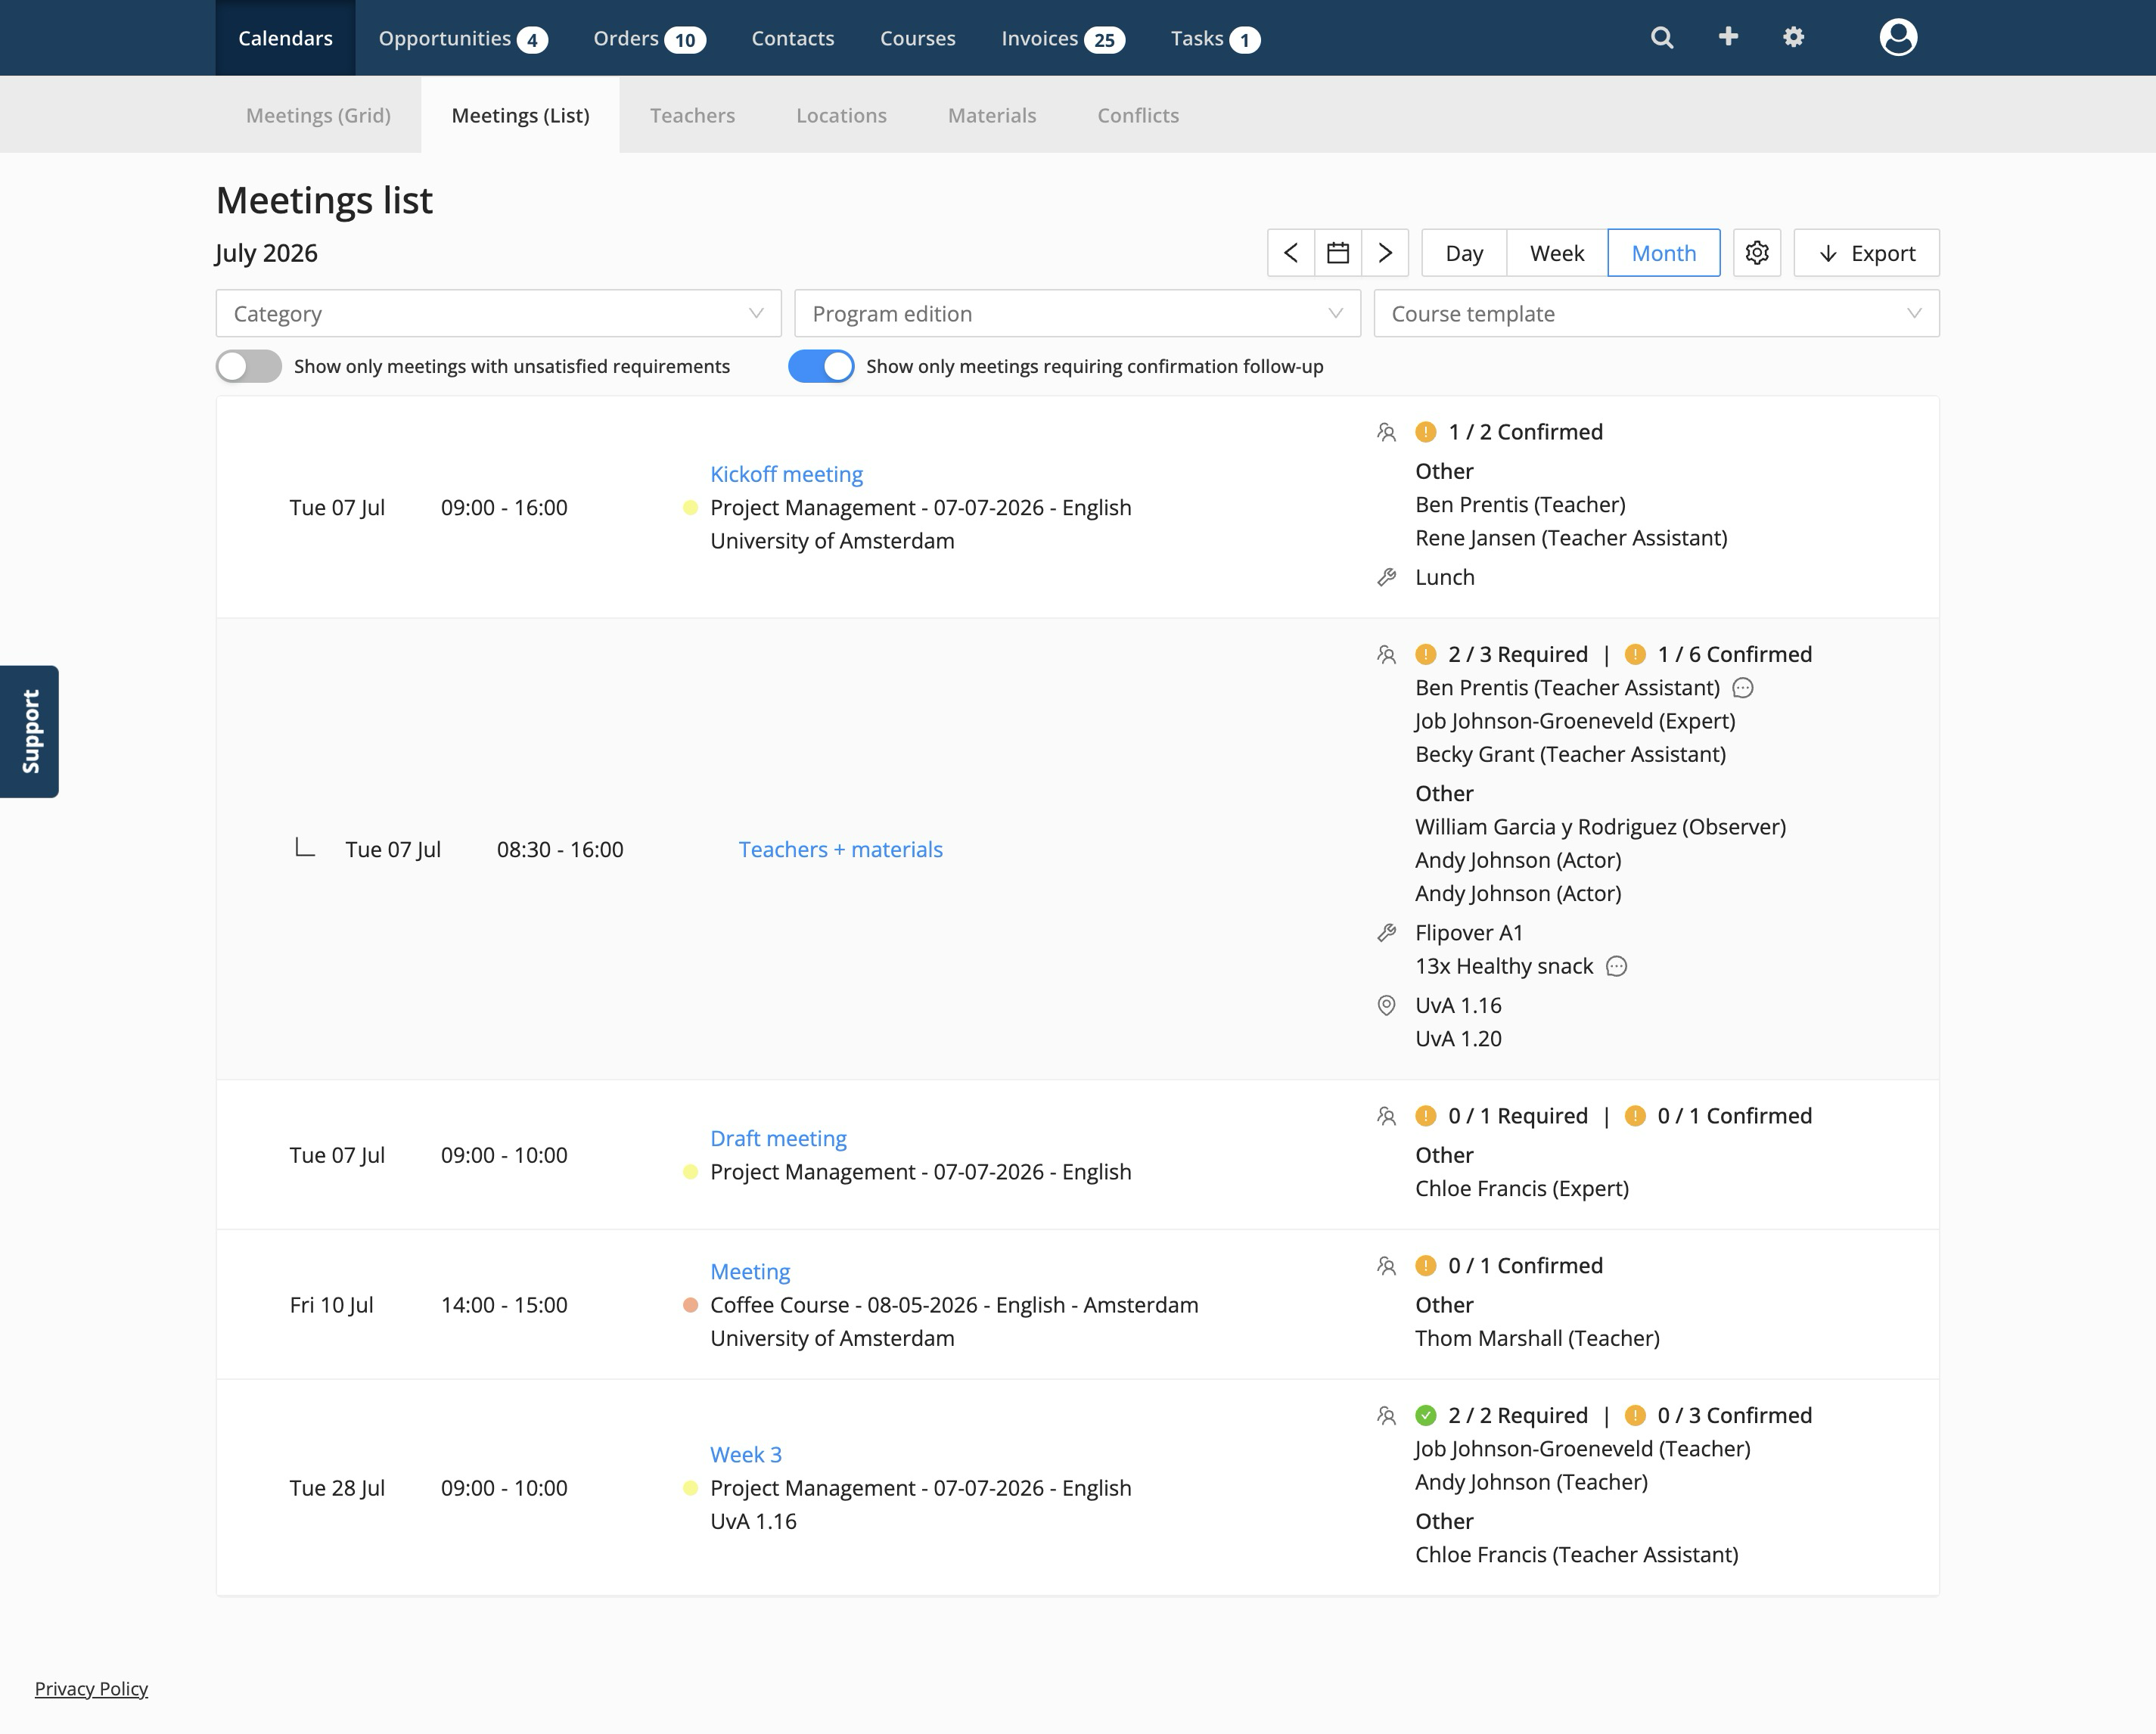The width and height of the screenshot is (2156, 1734).
Task: Open the Category dropdown
Action: tap(498, 313)
